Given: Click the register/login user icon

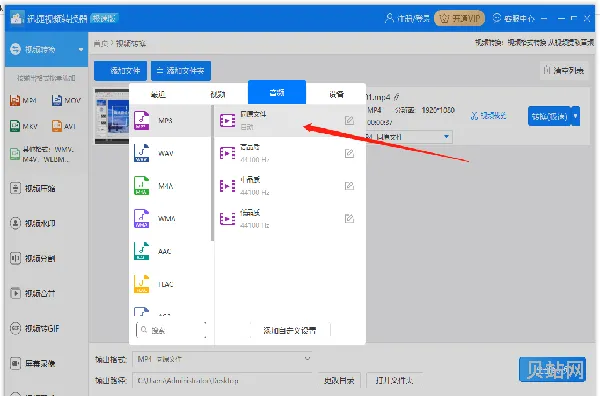Looking at the screenshot, I should coord(389,18).
